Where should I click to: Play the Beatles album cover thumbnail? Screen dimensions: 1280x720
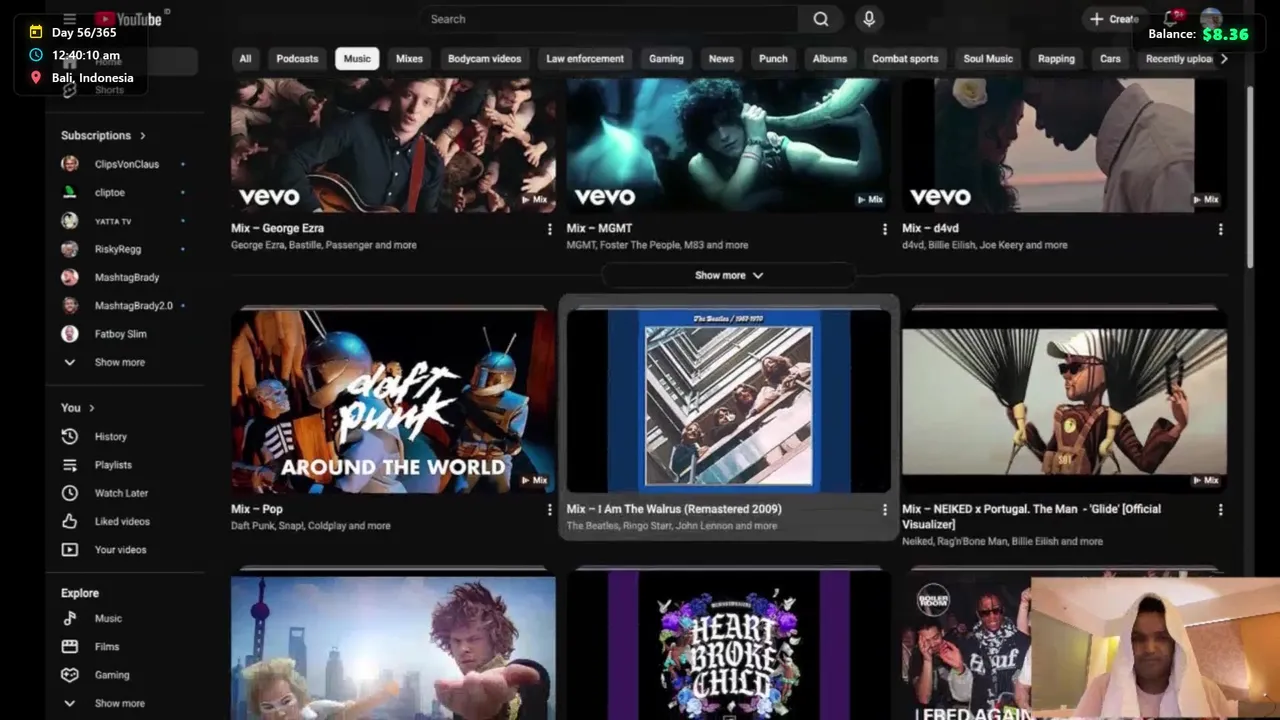tap(728, 400)
